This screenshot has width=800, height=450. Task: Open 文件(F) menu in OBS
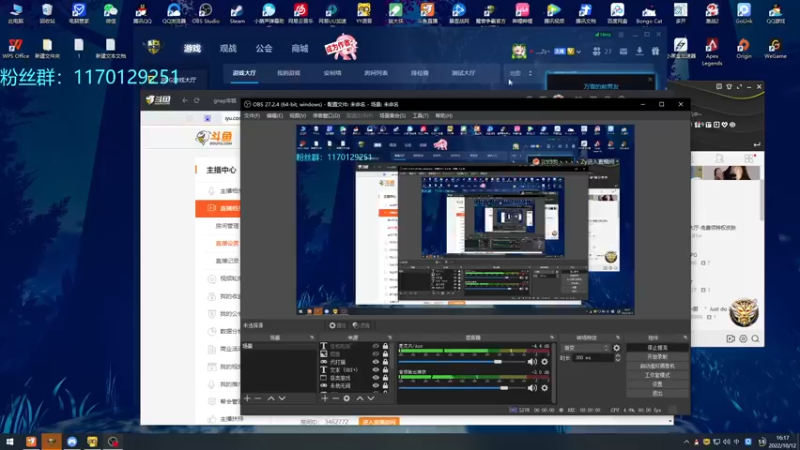(x=252, y=116)
